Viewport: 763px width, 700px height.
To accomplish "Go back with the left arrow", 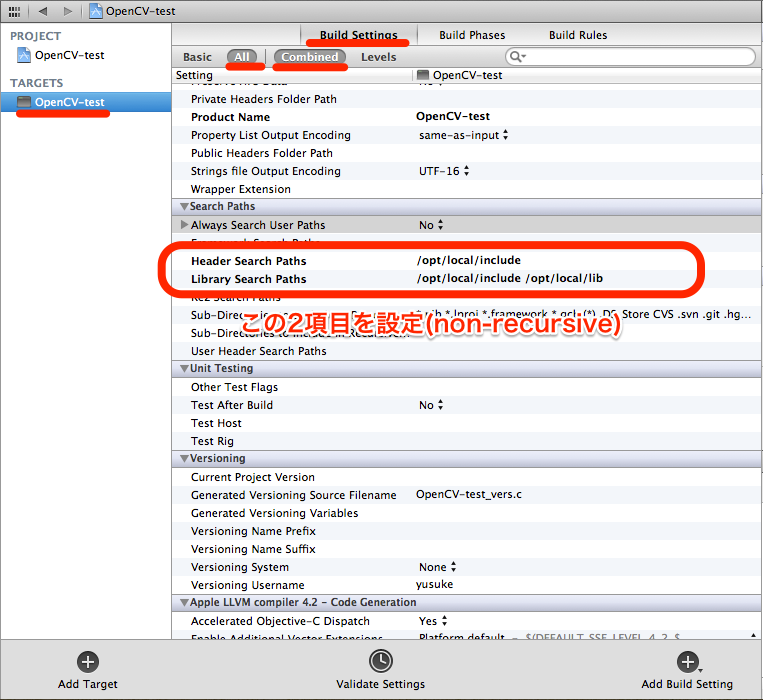I will coord(43,11).
